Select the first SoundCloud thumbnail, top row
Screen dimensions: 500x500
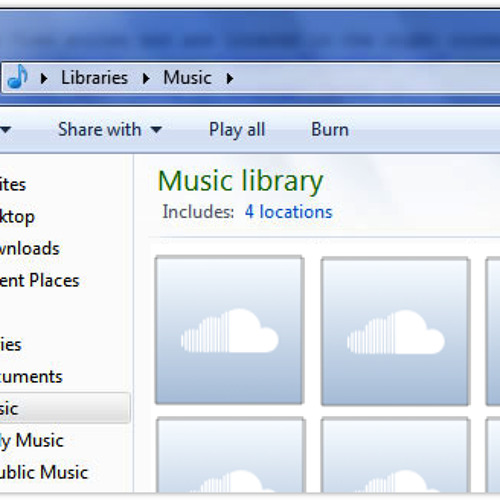click(229, 330)
